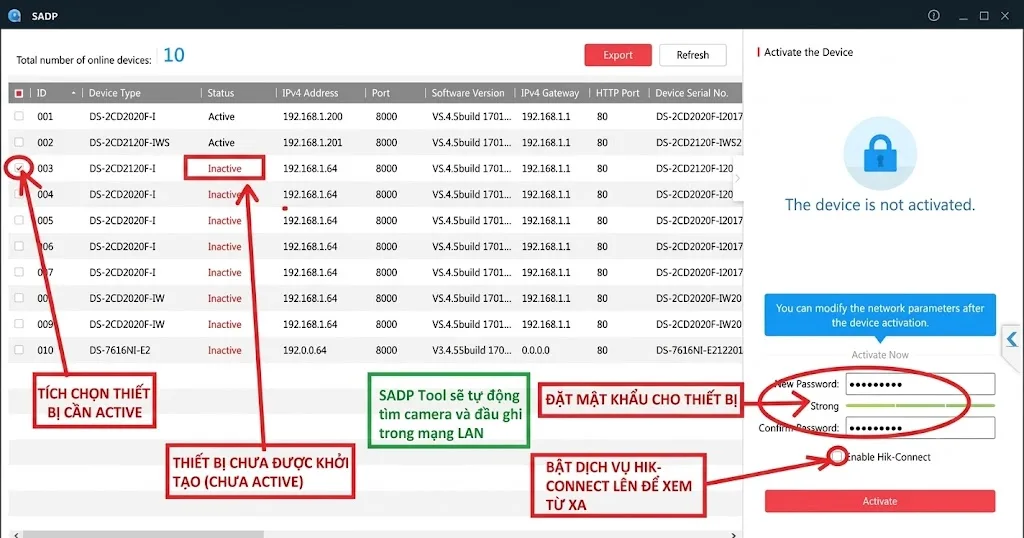Tick the checkbox for device 008
The width and height of the screenshot is (1024, 538).
click(x=19, y=298)
